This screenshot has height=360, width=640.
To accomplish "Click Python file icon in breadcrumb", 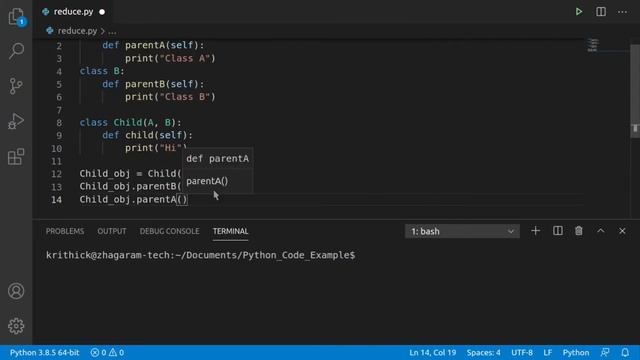I will click(50, 31).
